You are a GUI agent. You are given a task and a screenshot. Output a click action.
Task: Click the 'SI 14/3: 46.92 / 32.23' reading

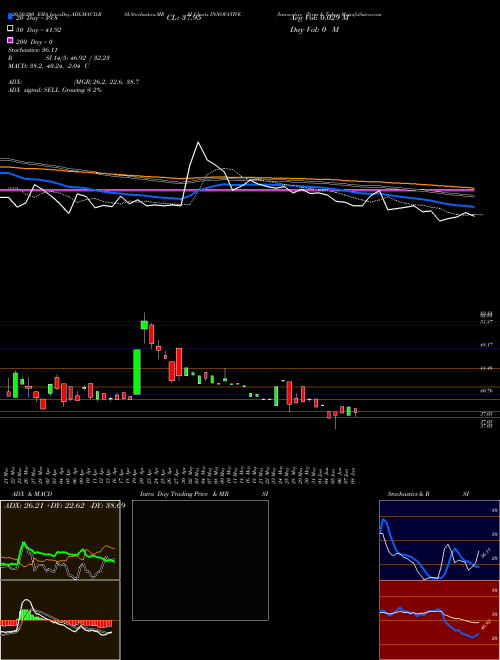[x=78, y=58]
